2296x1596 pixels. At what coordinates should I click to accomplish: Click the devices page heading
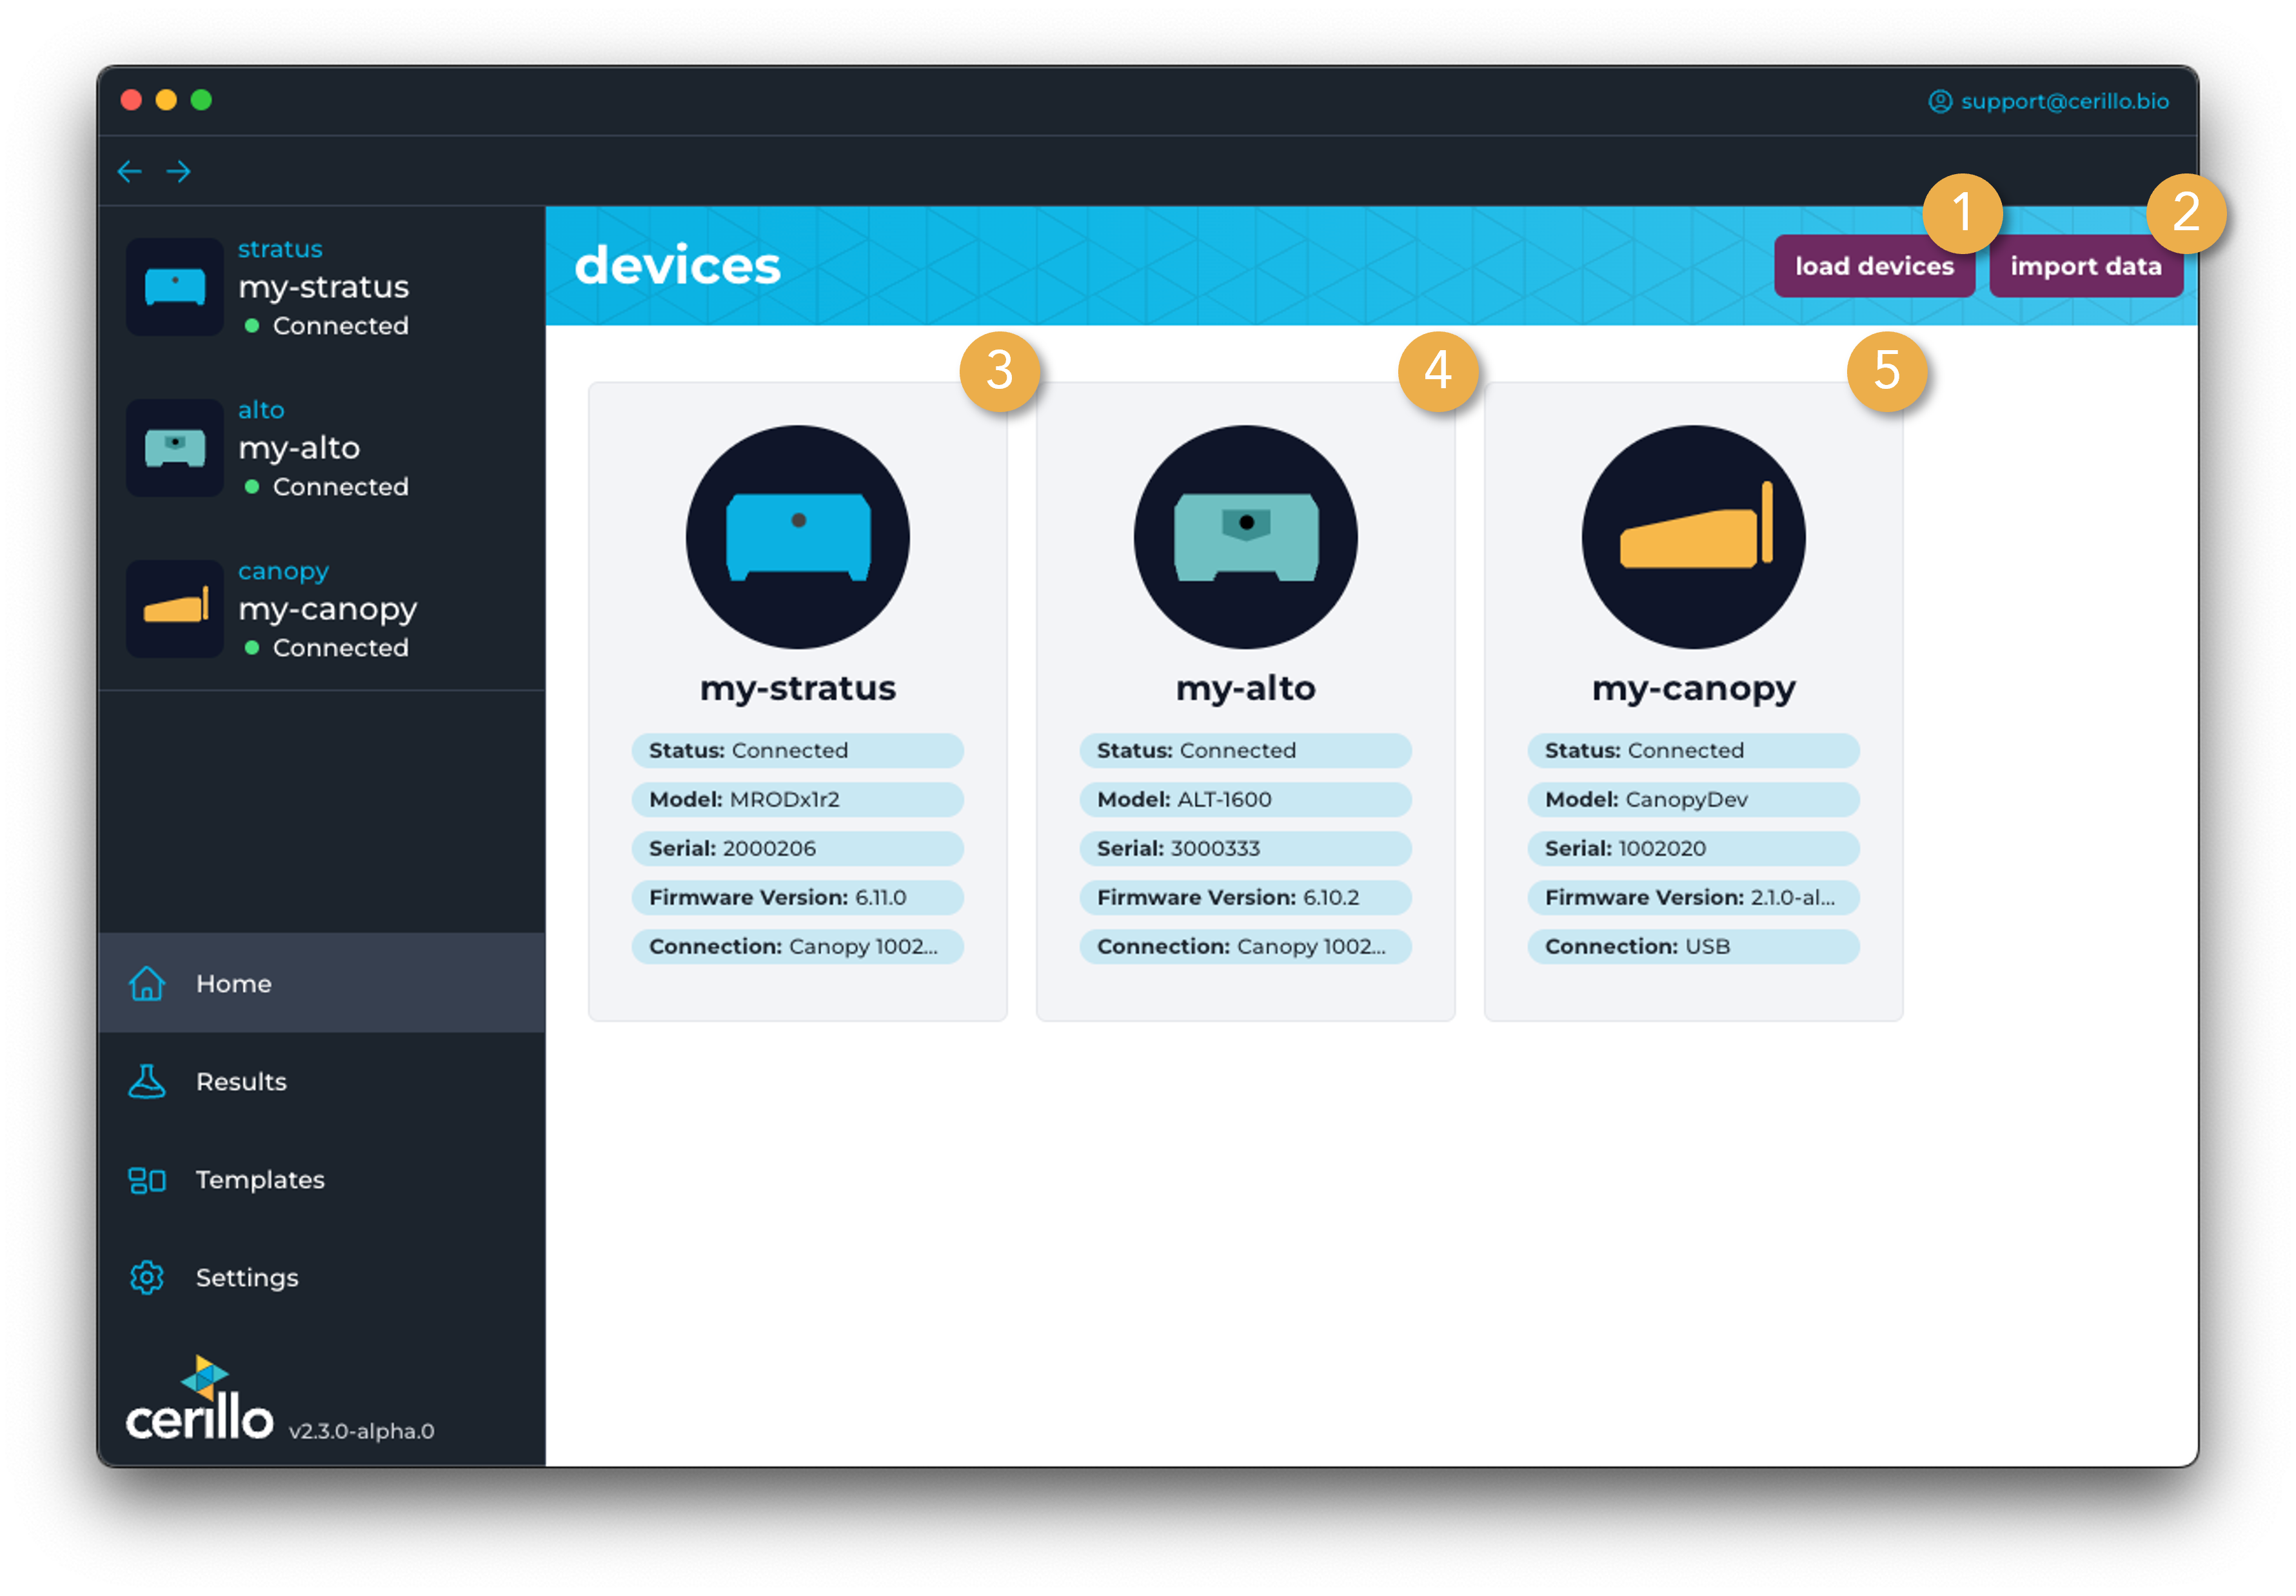click(677, 265)
